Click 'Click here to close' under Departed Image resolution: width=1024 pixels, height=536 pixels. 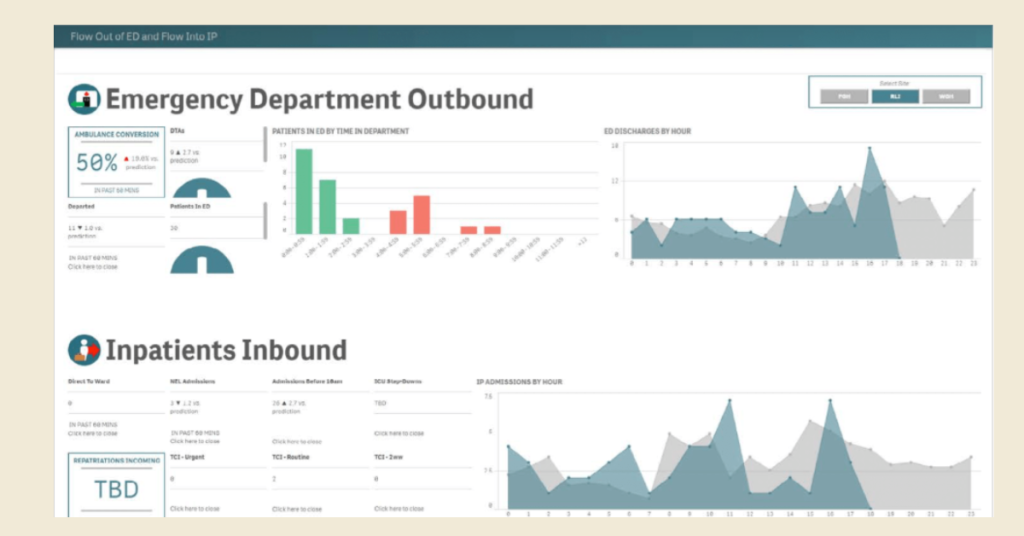point(93,267)
